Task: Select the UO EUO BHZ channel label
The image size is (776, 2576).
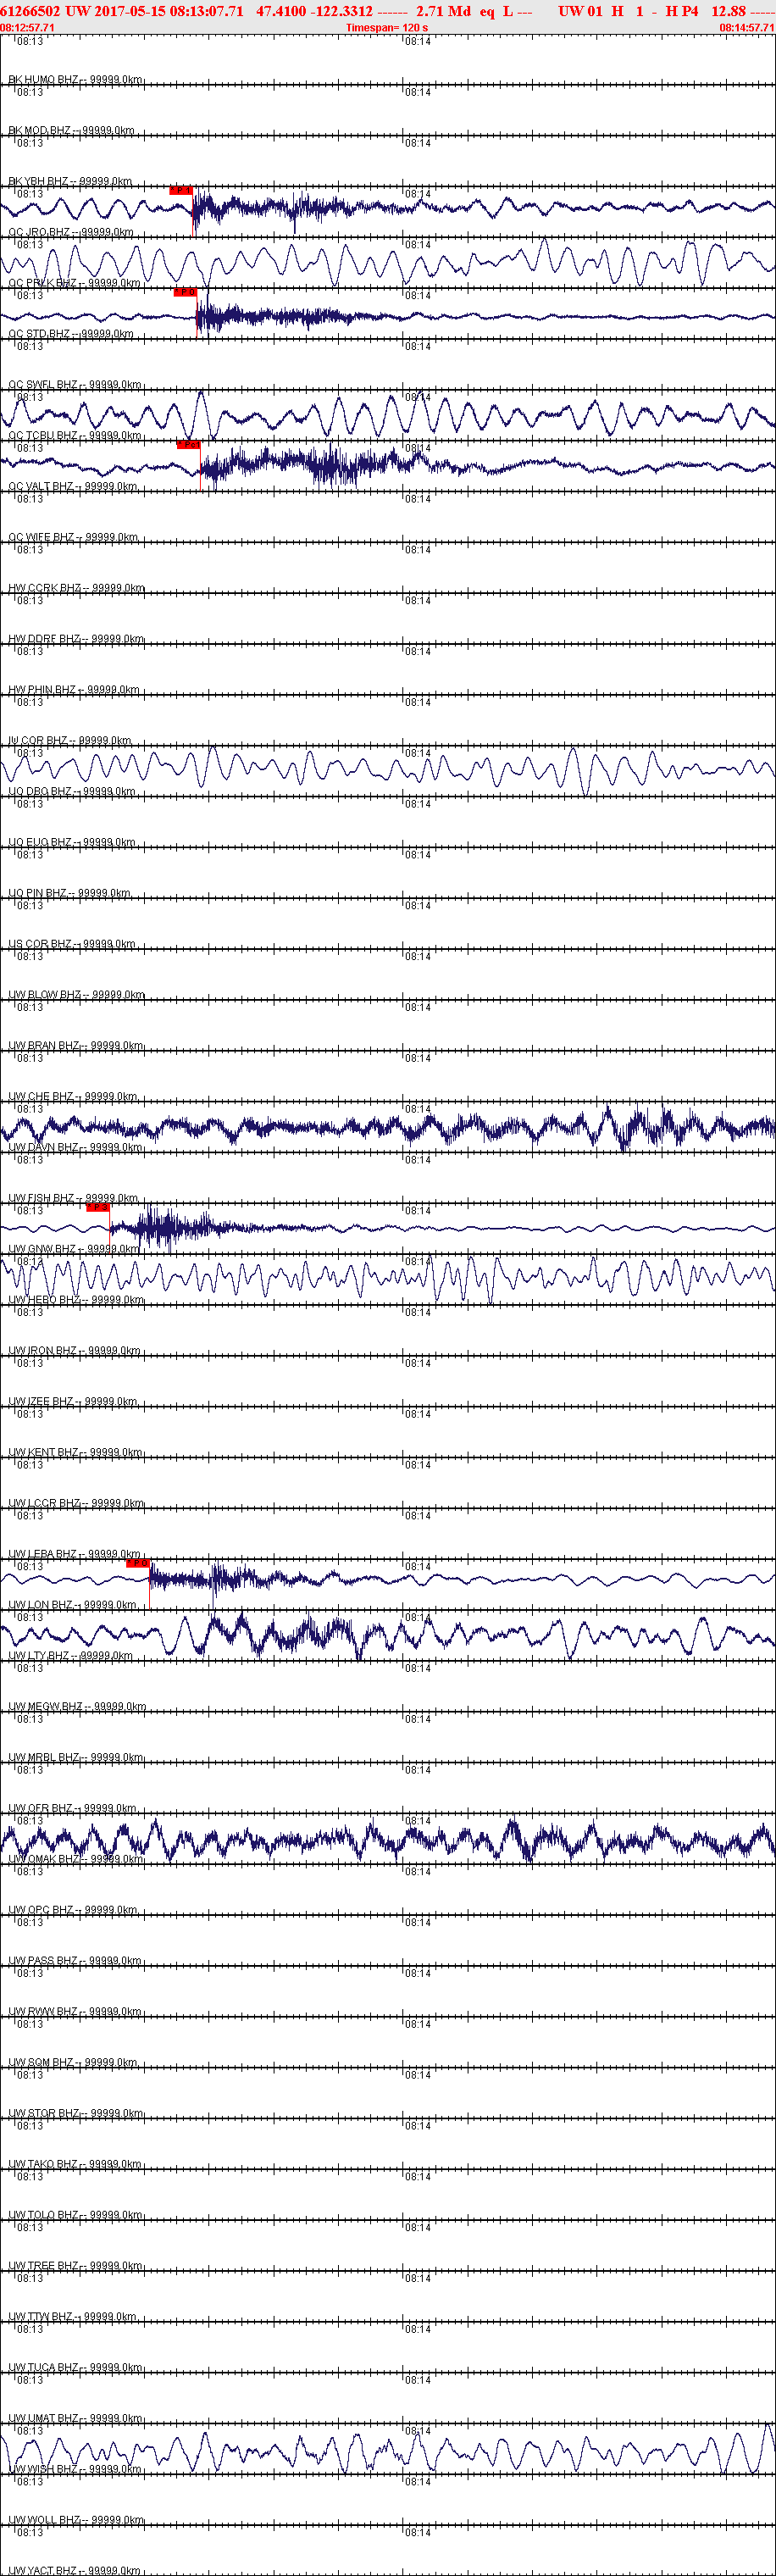Action: tap(71, 842)
